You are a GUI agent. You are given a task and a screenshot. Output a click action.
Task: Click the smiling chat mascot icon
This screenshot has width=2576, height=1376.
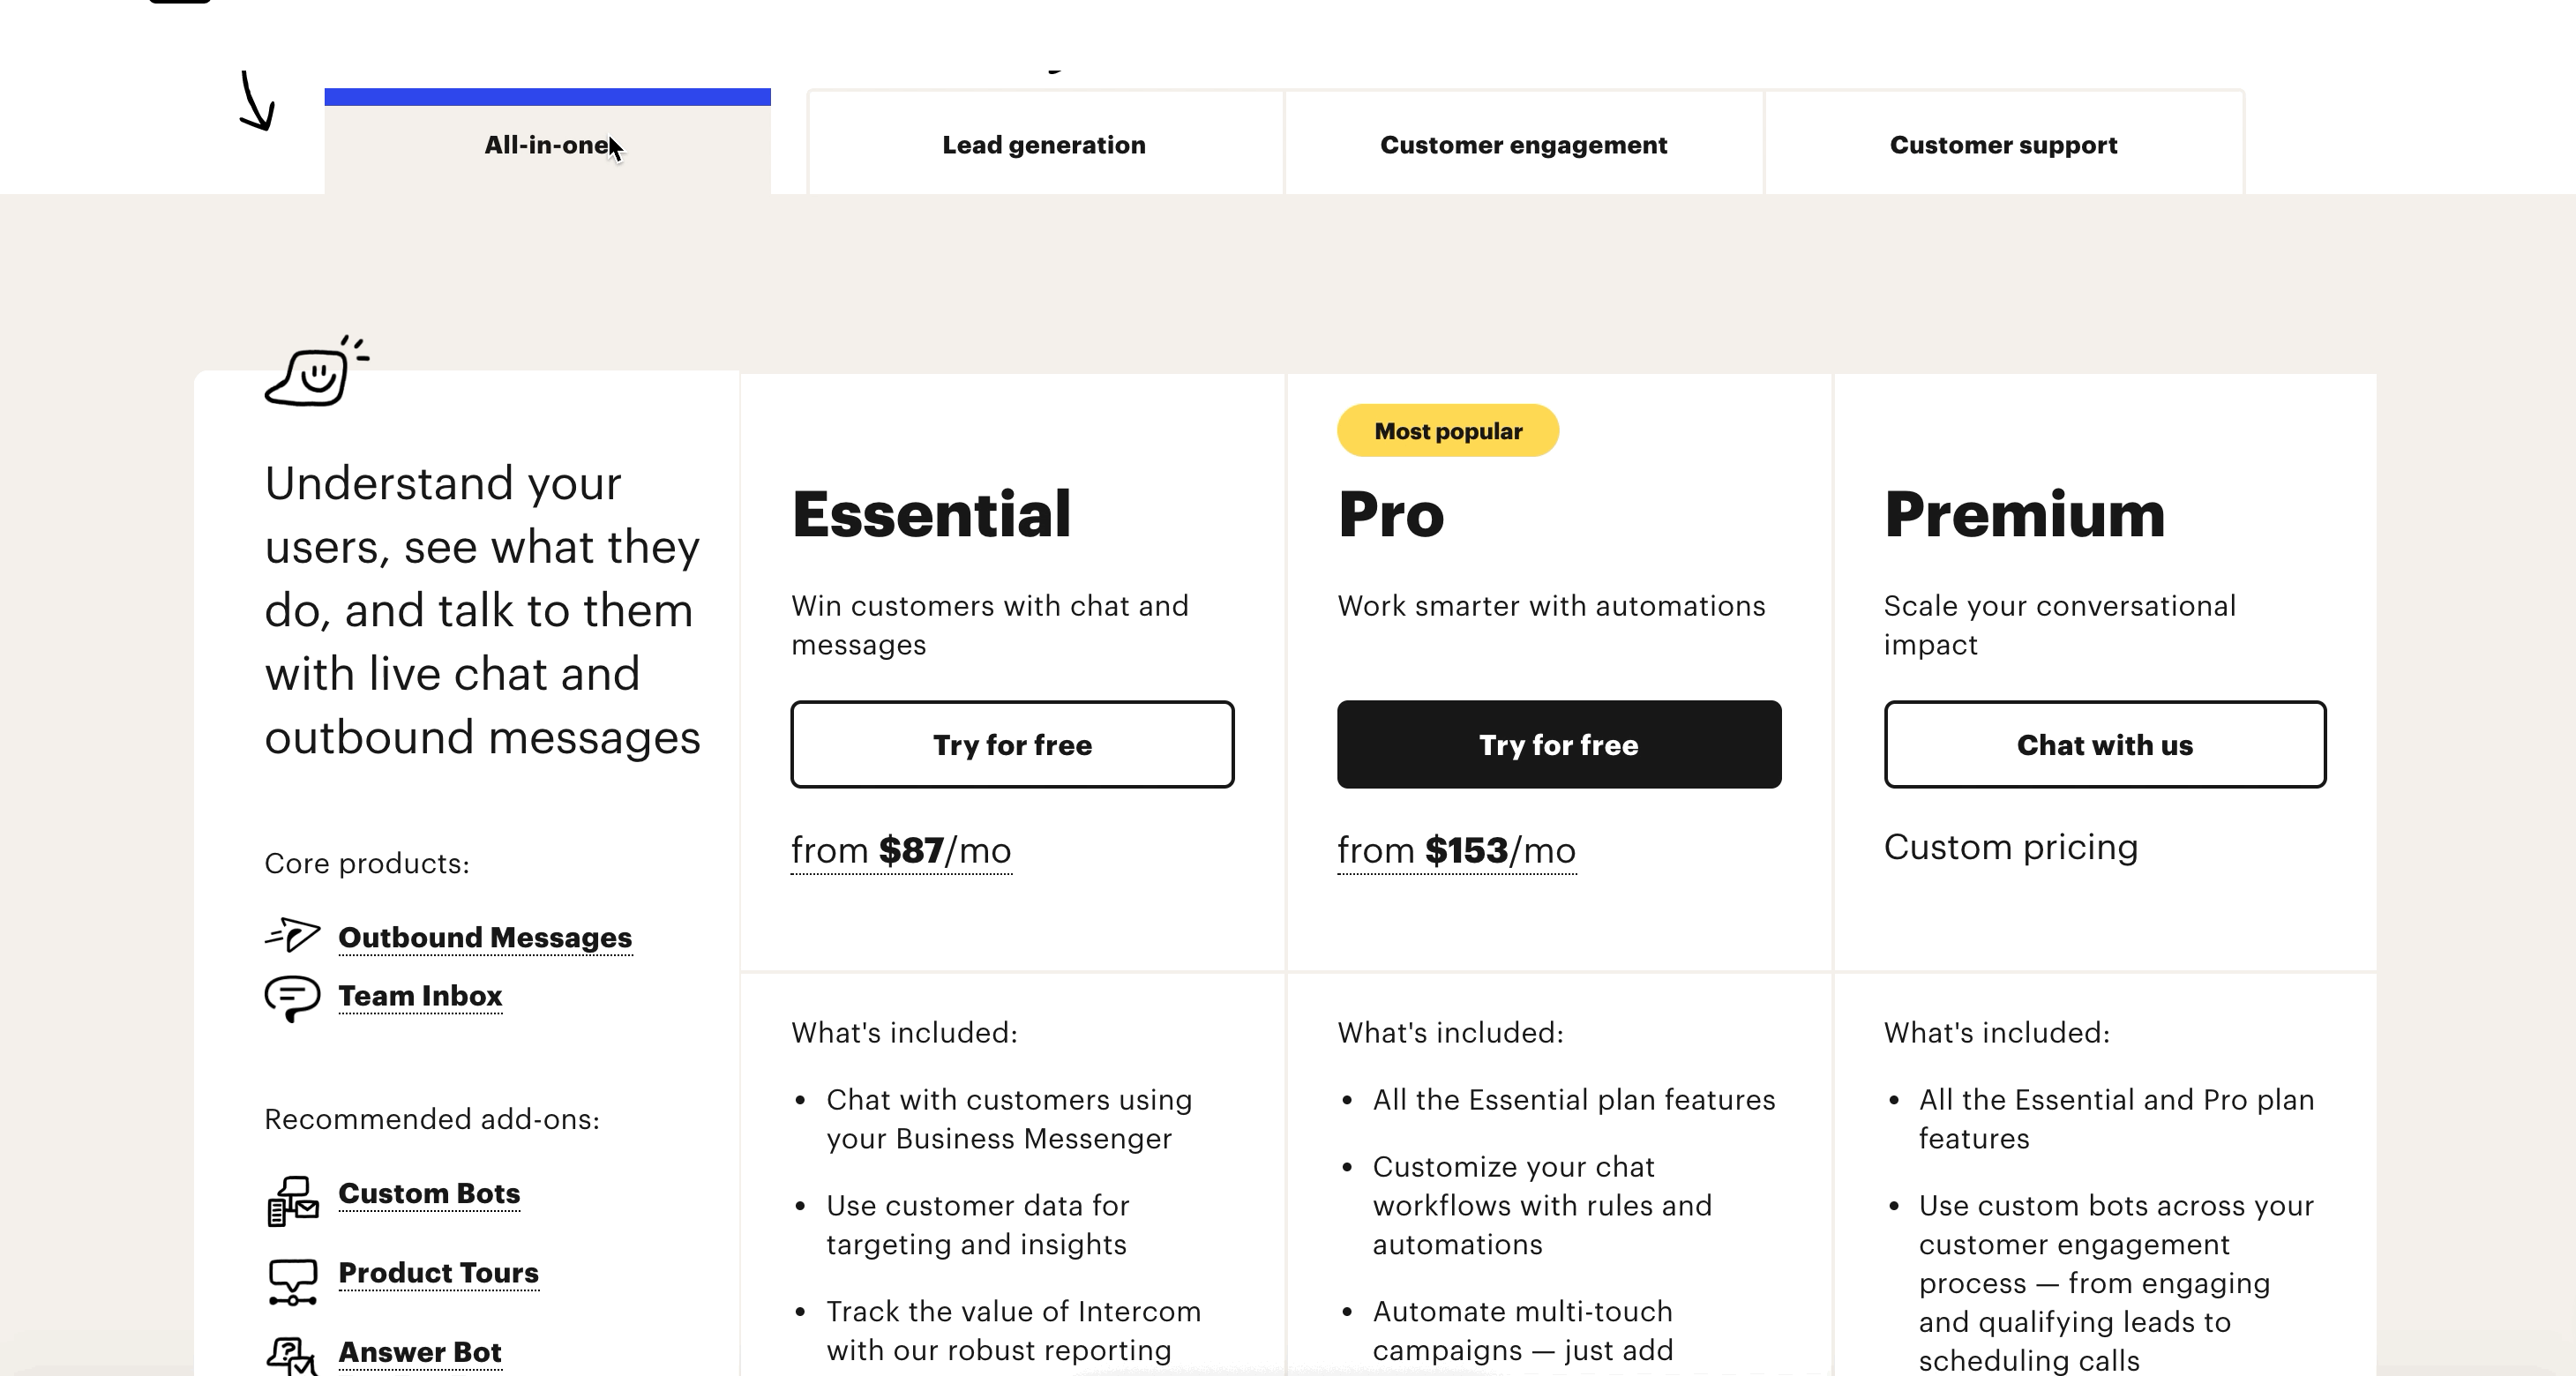316,371
